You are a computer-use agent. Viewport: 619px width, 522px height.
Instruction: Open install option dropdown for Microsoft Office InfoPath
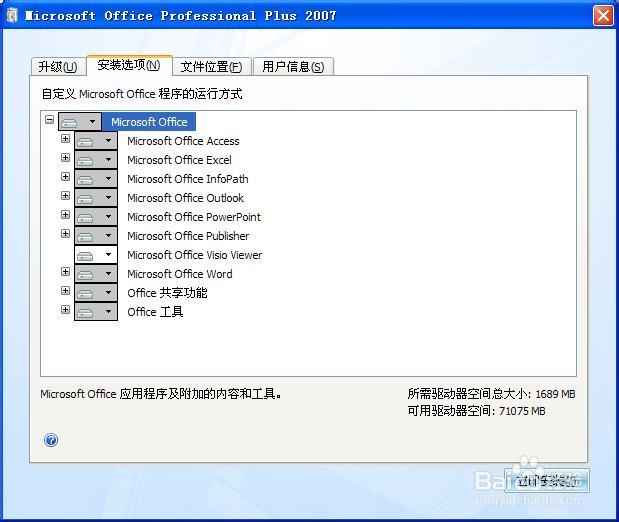(x=96, y=179)
